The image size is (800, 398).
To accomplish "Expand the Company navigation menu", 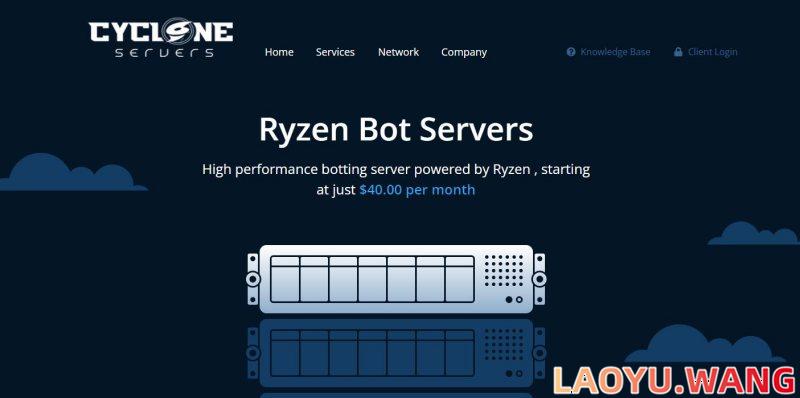I will pos(464,52).
